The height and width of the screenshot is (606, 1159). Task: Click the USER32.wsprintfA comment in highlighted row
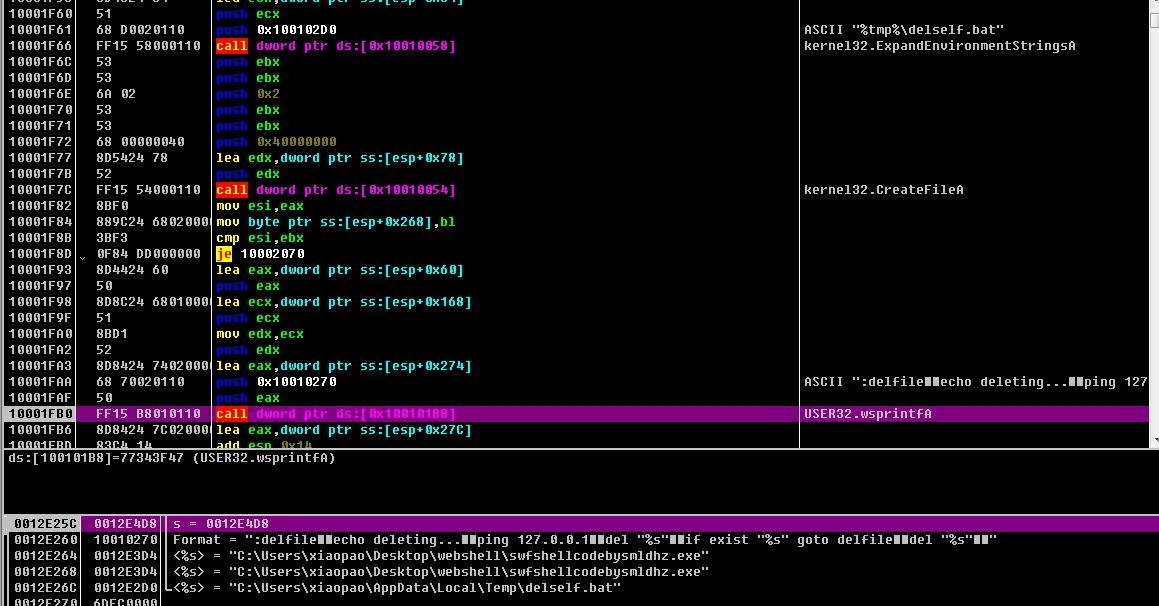(x=867, y=414)
